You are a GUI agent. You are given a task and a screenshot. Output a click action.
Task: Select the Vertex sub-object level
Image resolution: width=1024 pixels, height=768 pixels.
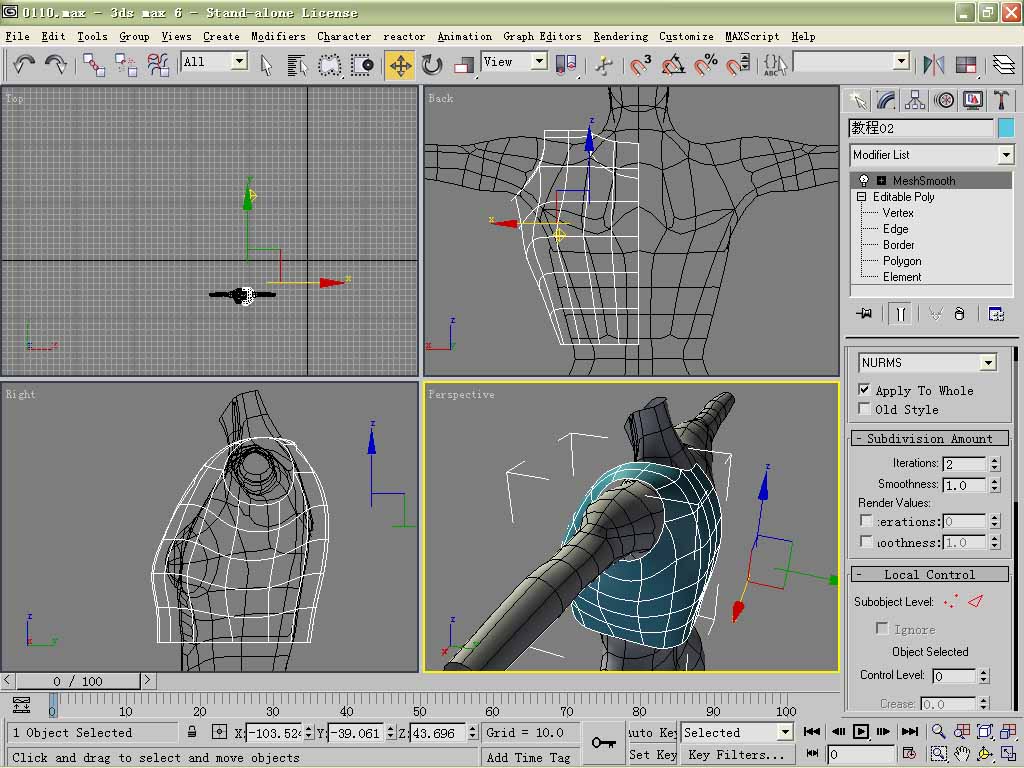pyautogui.click(x=898, y=213)
